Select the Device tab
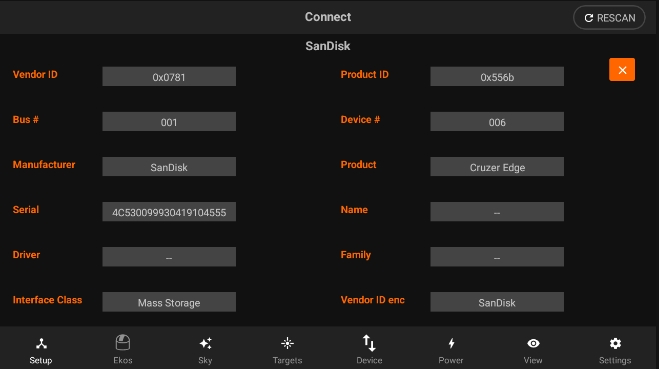The width and height of the screenshot is (659, 369). (x=369, y=349)
